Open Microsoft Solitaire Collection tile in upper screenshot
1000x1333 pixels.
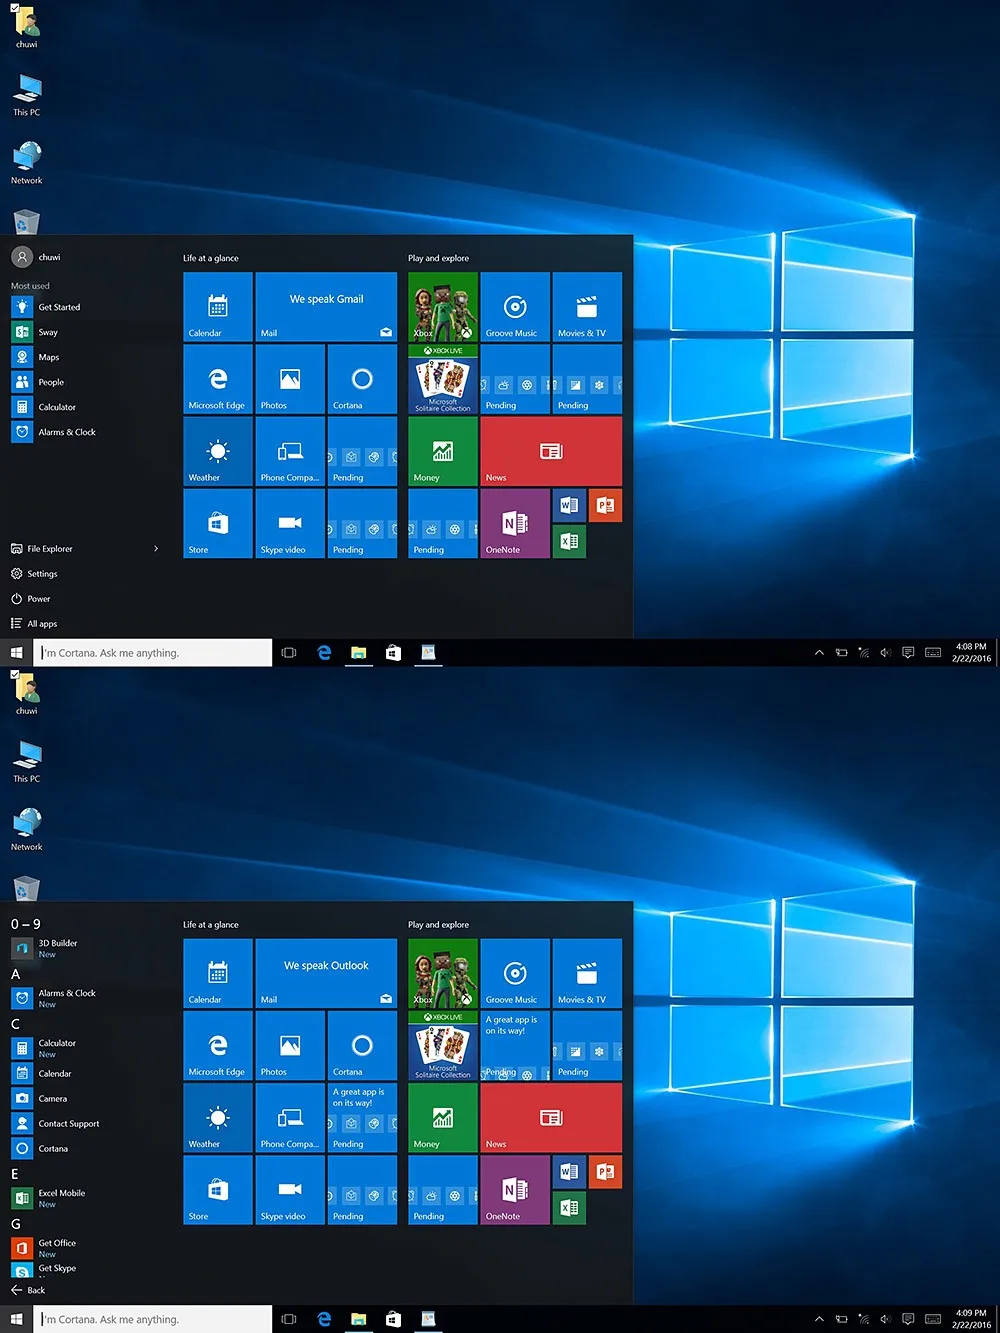[443, 379]
